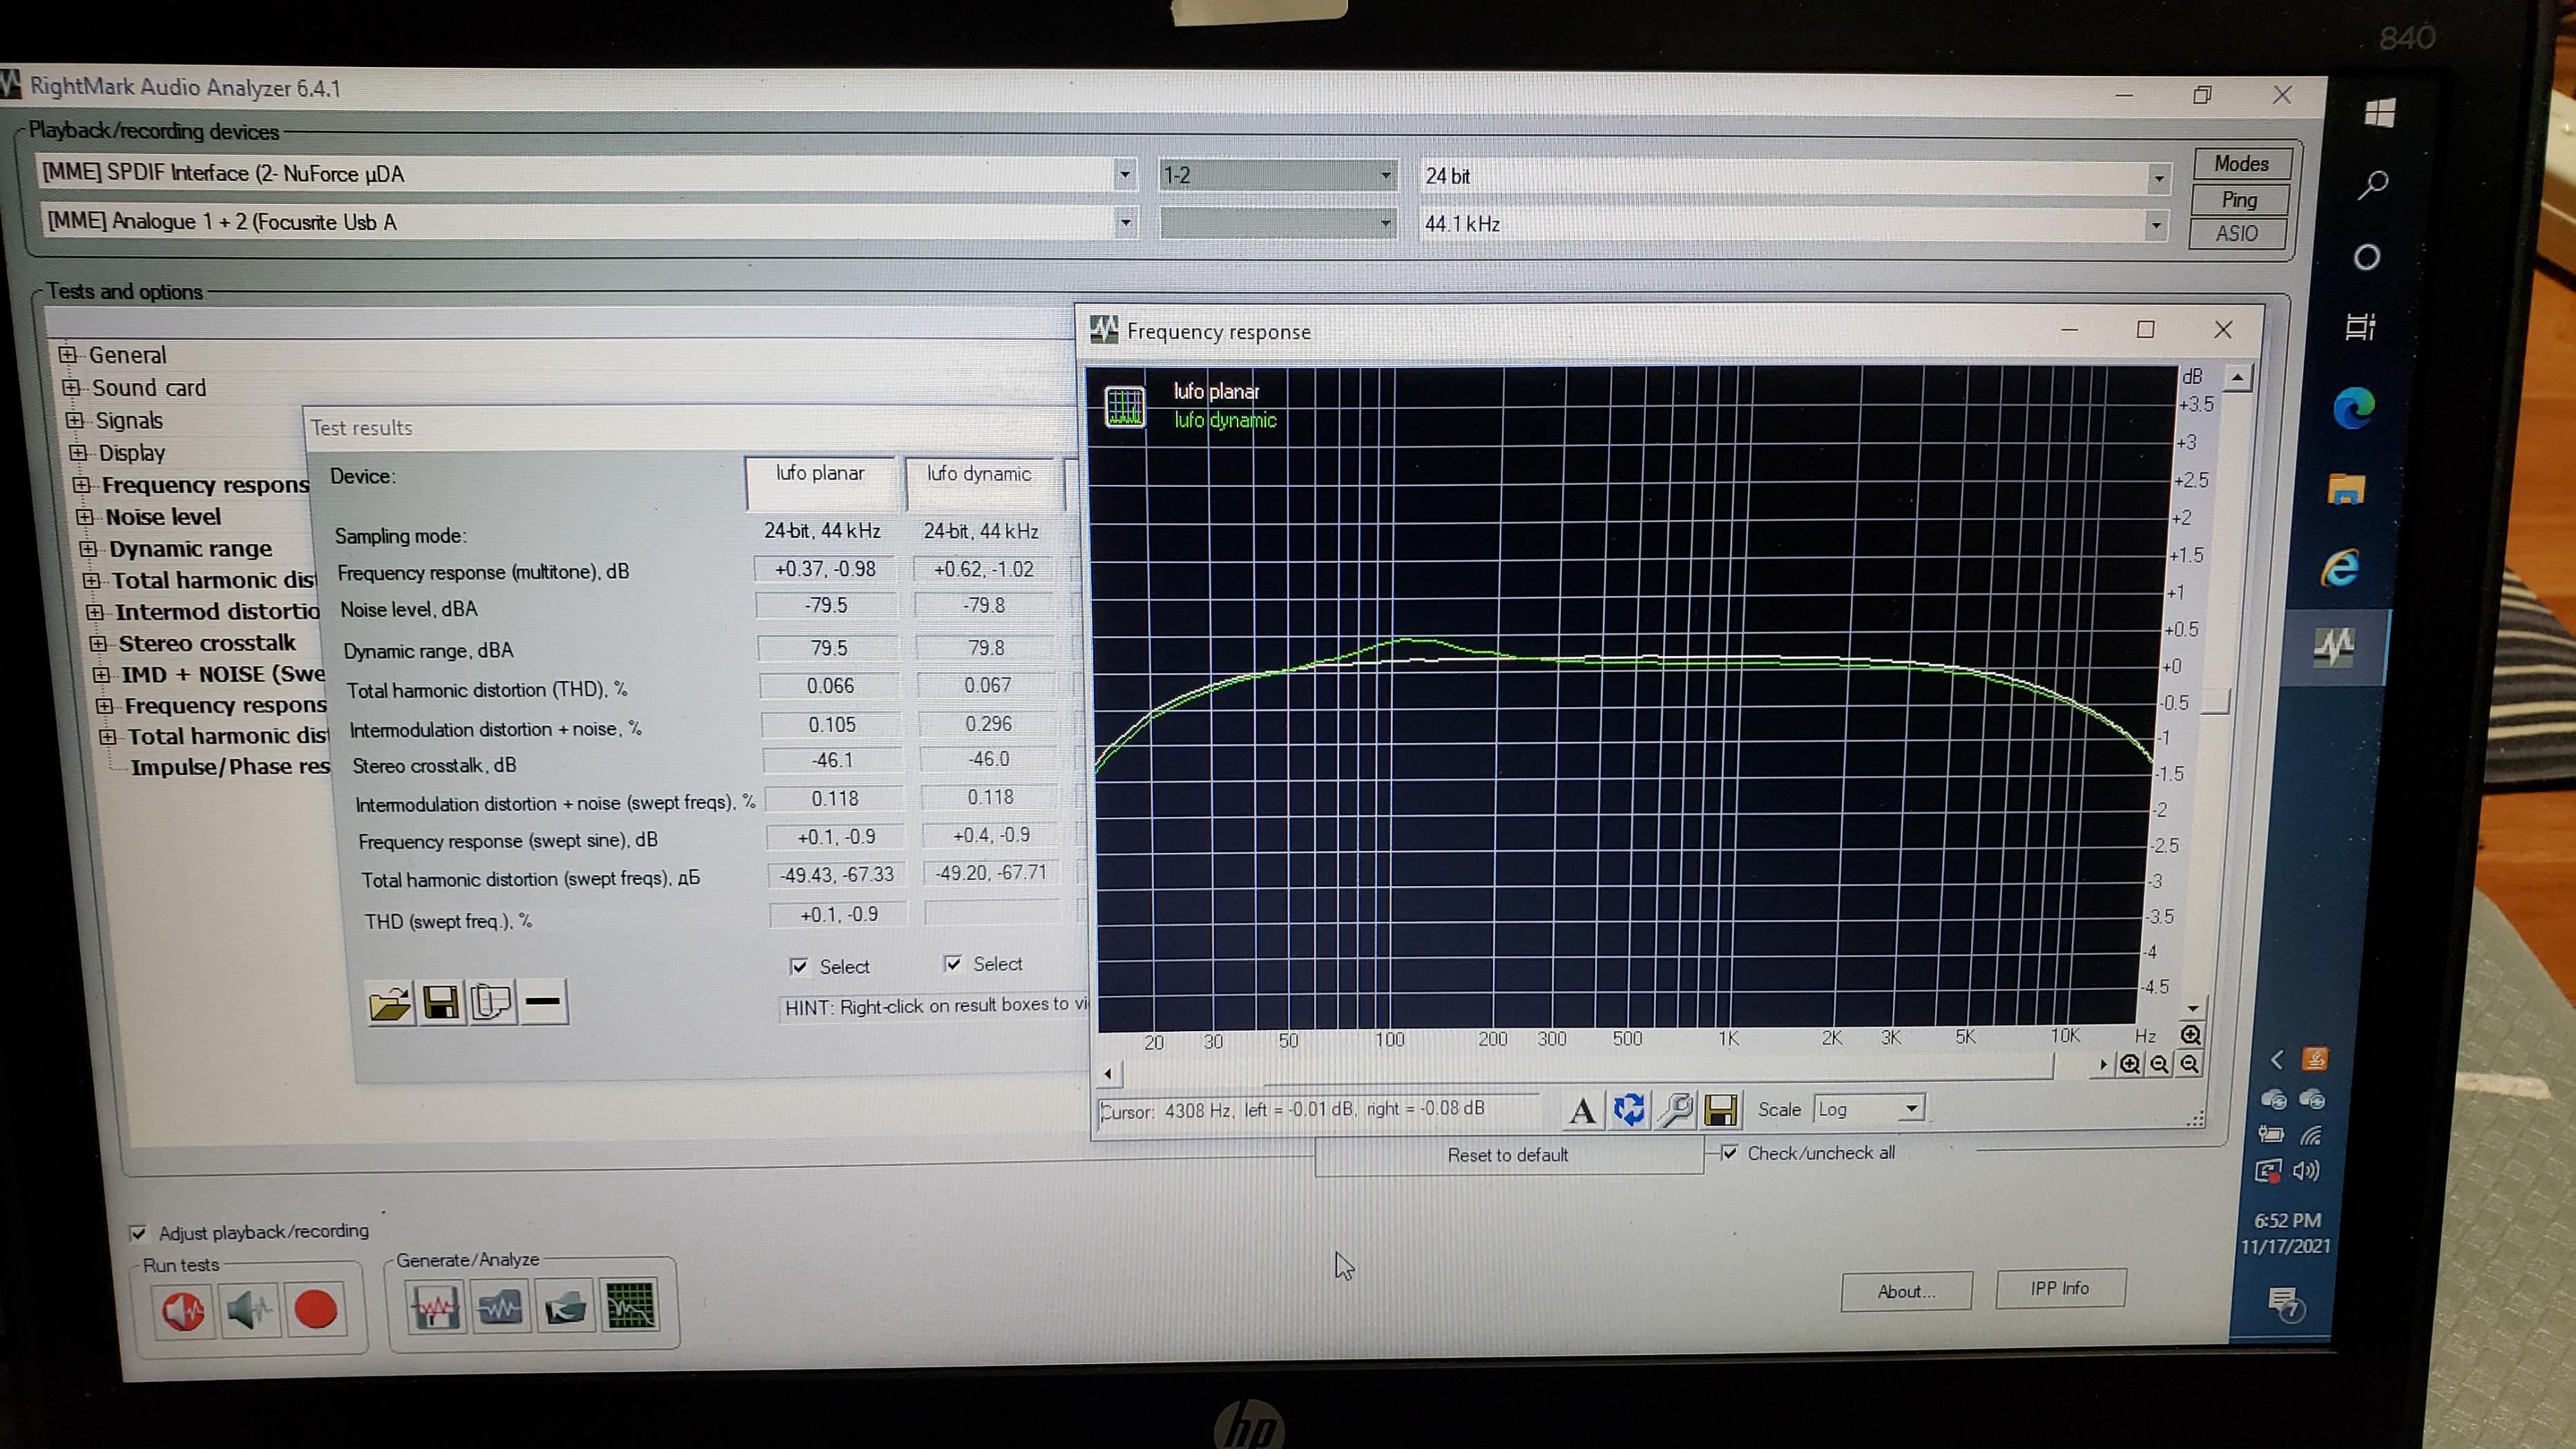Toggle the Check/uncheck all checkbox
The width and height of the screenshot is (2576, 1449).
[x=1730, y=1152]
